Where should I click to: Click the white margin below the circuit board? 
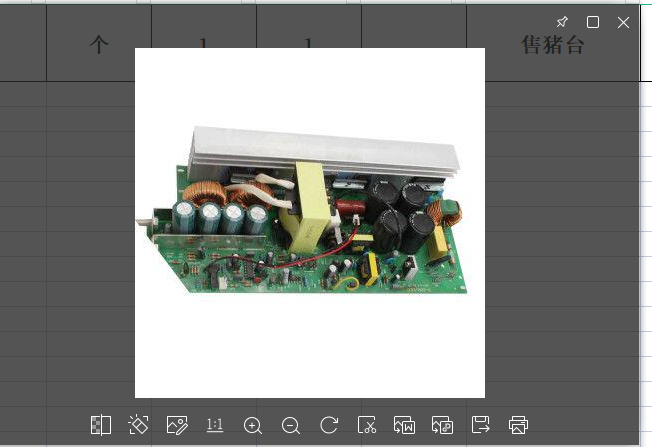[x=310, y=350]
